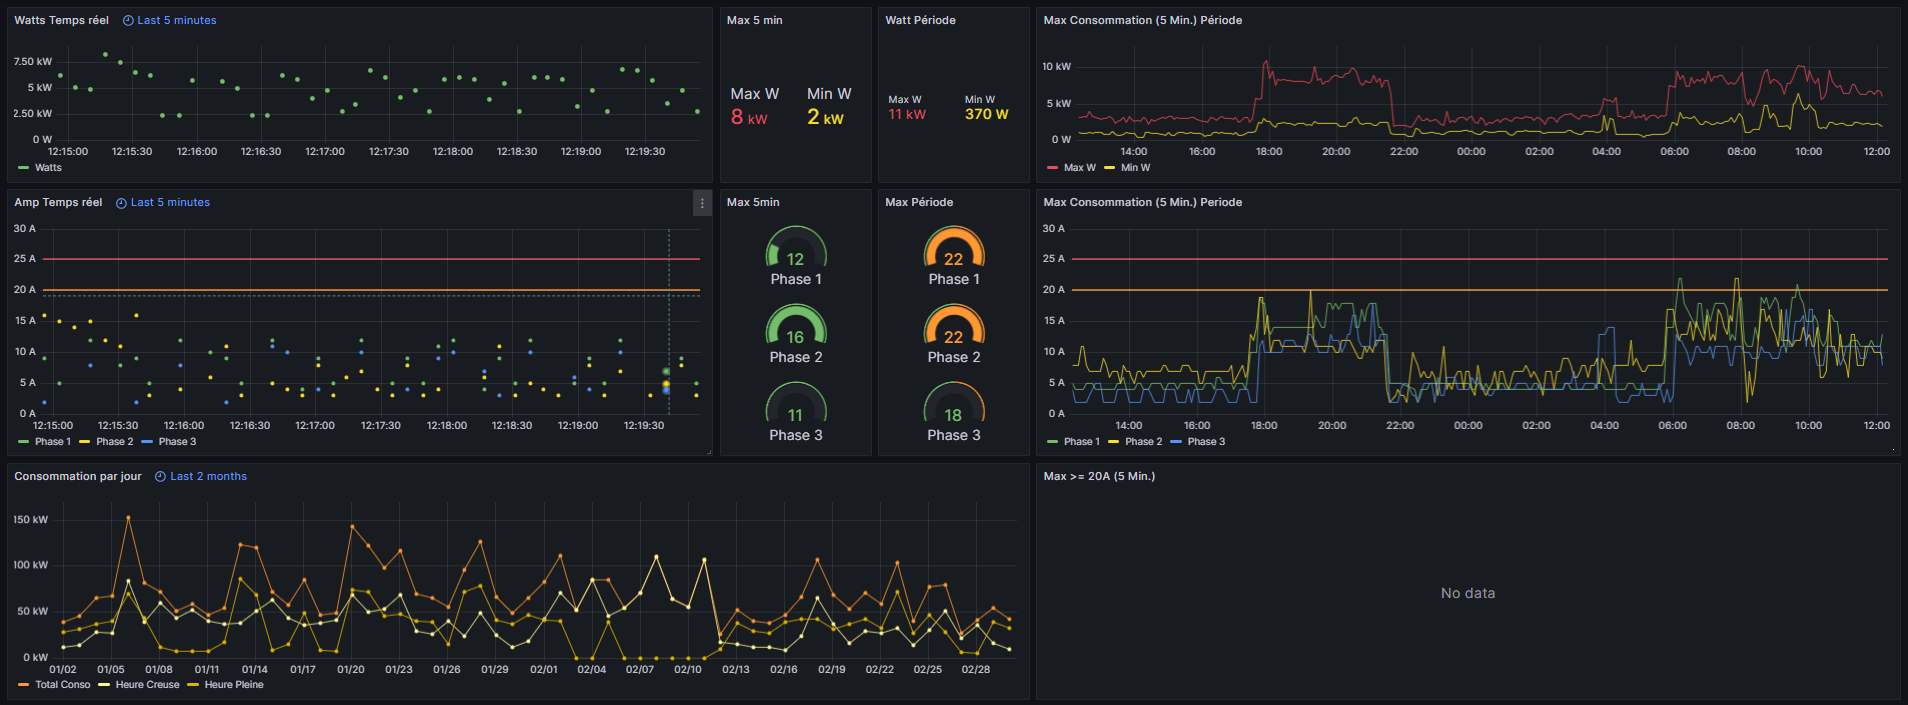Open the three-dot menu on Amp Temps réel panel
Image resolution: width=1908 pixels, height=705 pixels.
(702, 203)
